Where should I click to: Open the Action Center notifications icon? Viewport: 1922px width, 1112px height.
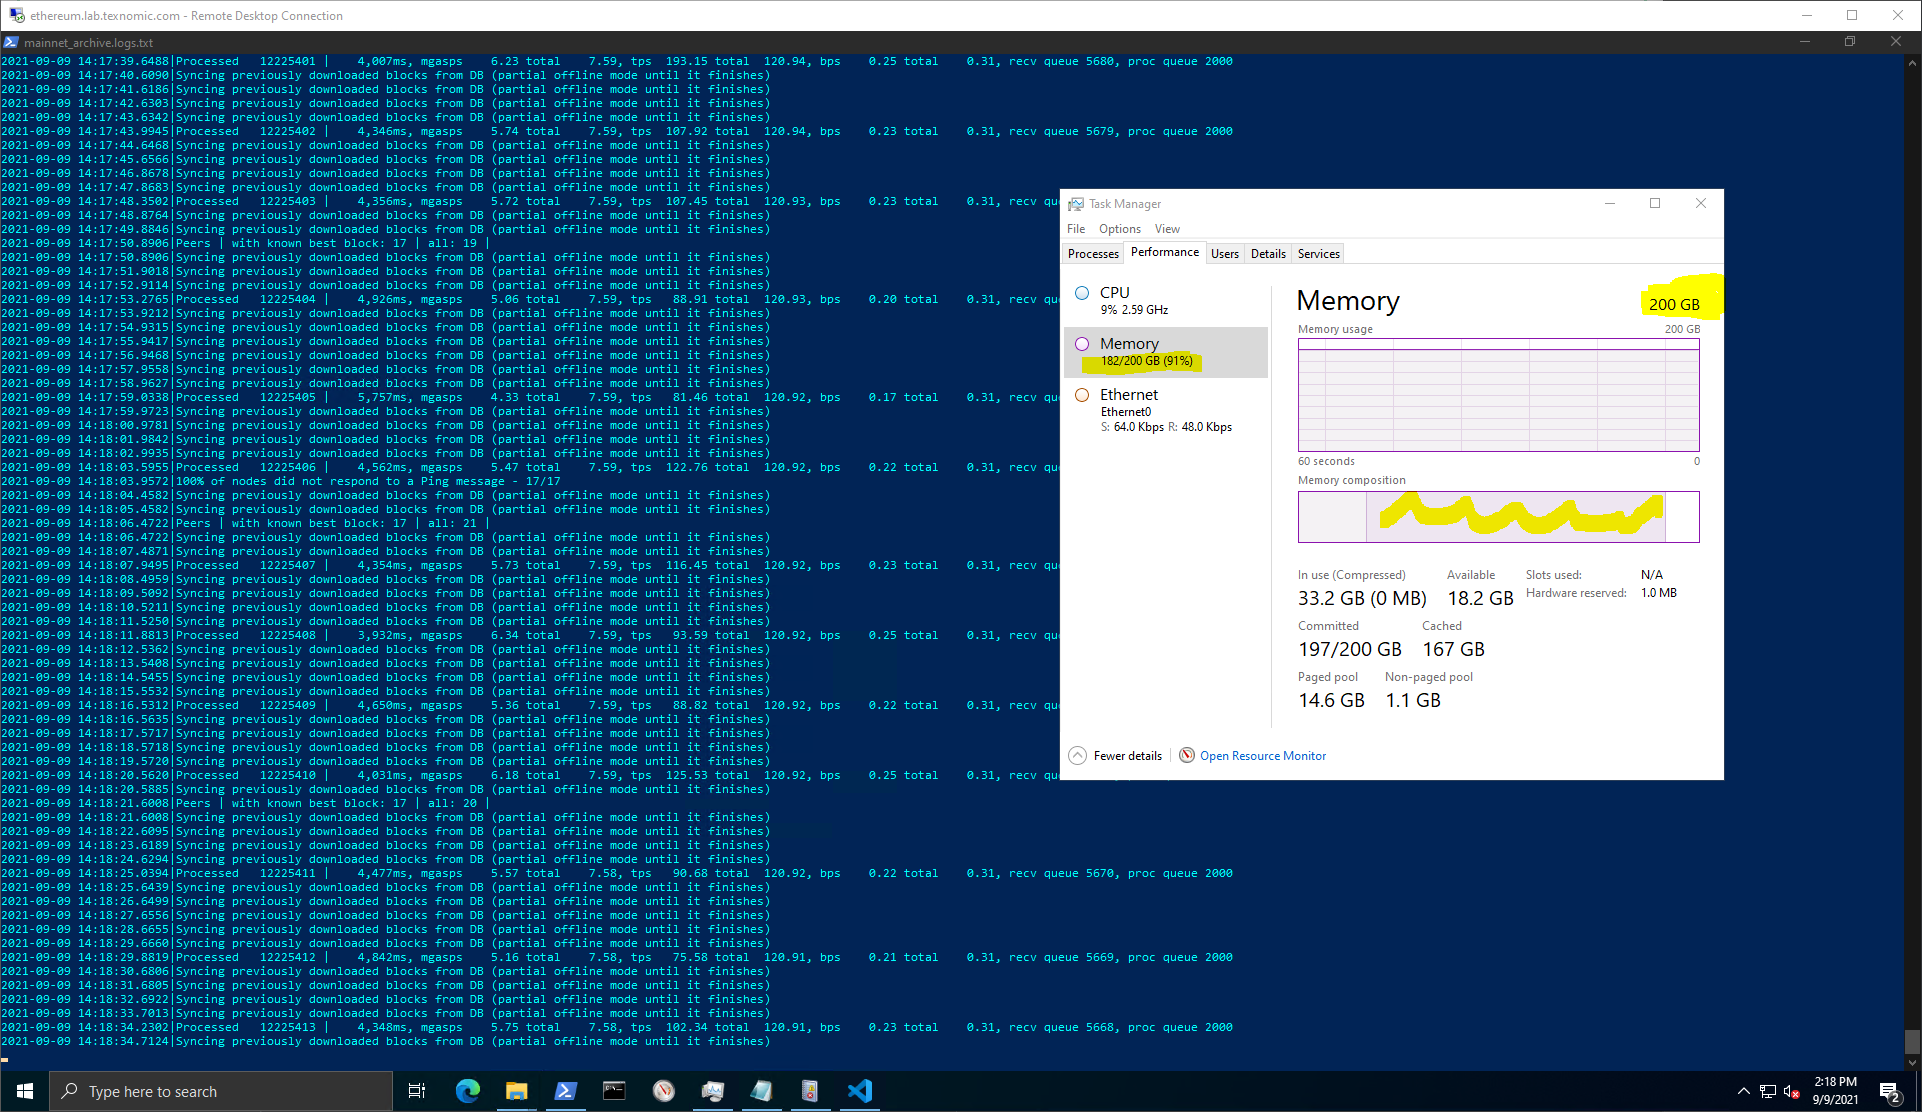click(x=1890, y=1091)
